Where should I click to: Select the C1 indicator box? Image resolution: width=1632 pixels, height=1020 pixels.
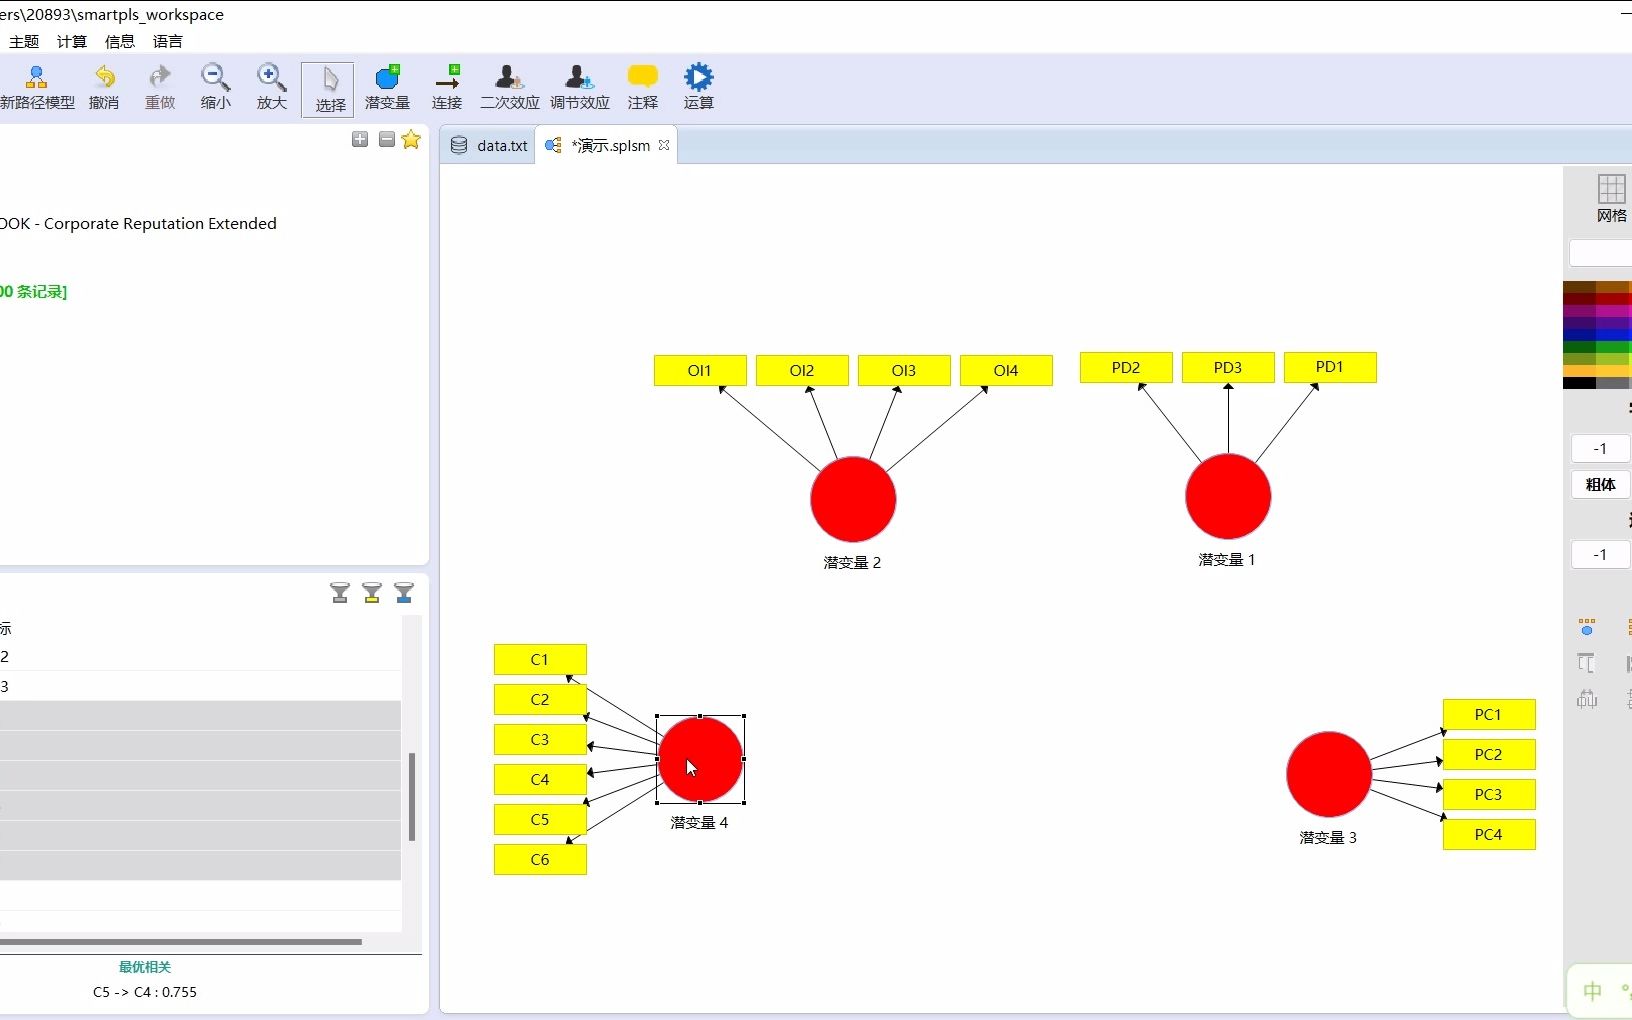tap(540, 659)
